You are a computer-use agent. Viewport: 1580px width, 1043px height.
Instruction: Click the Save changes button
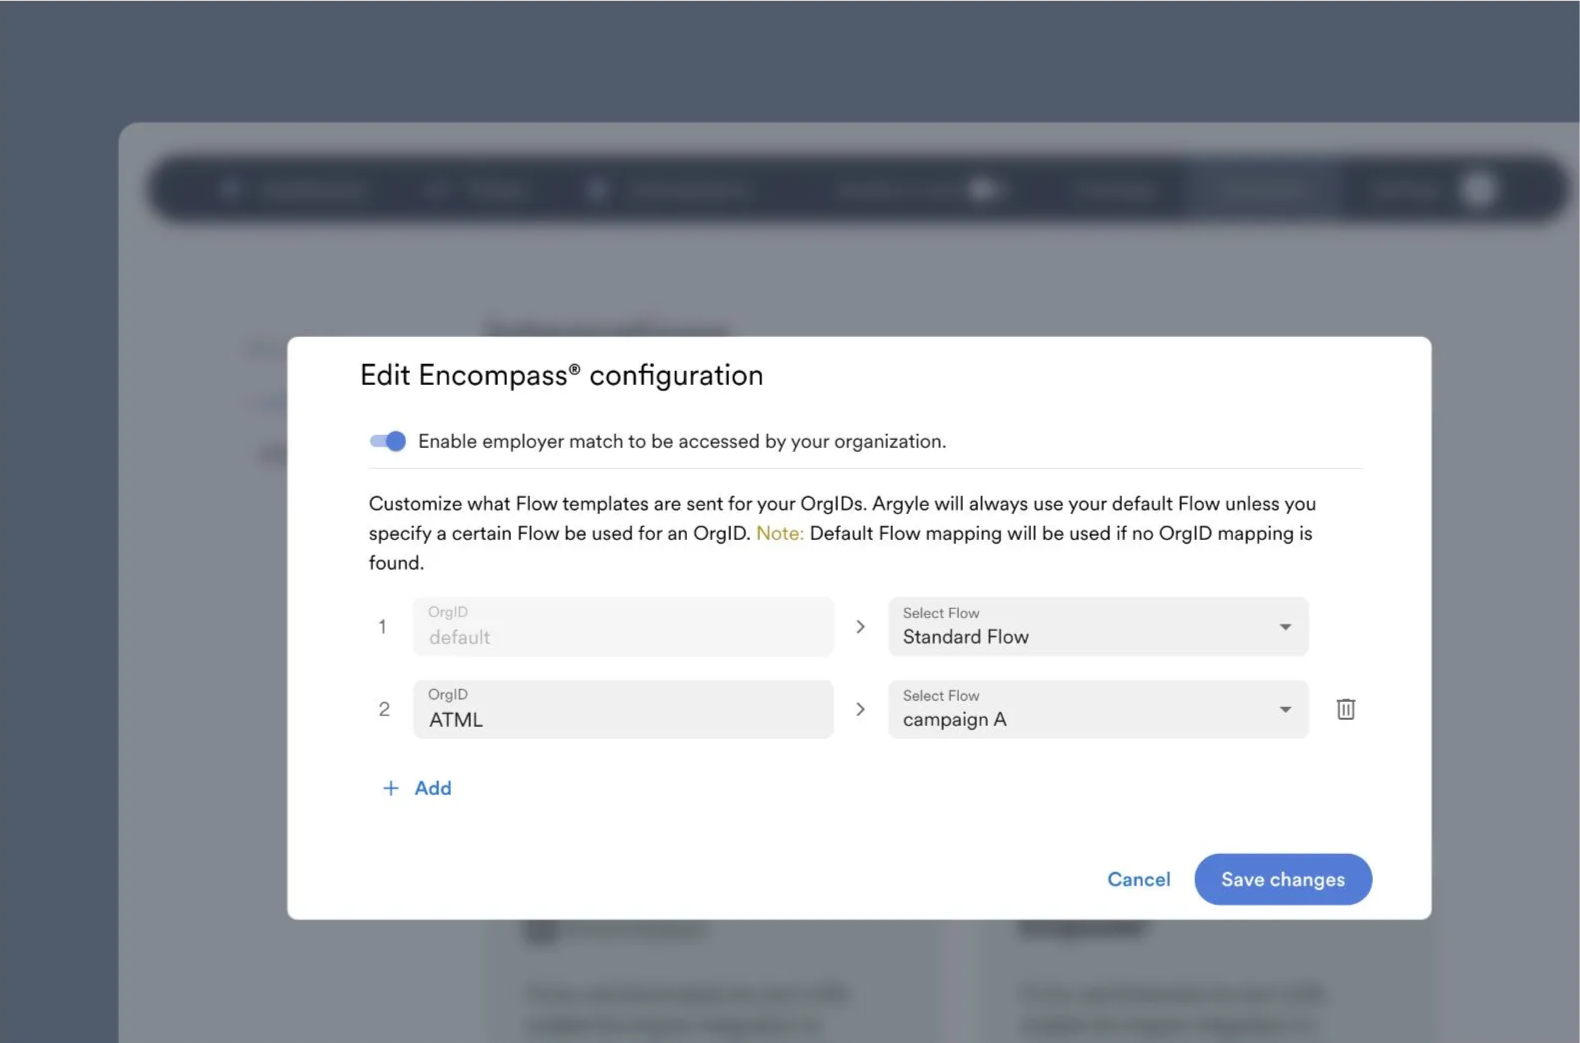tap(1283, 879)
